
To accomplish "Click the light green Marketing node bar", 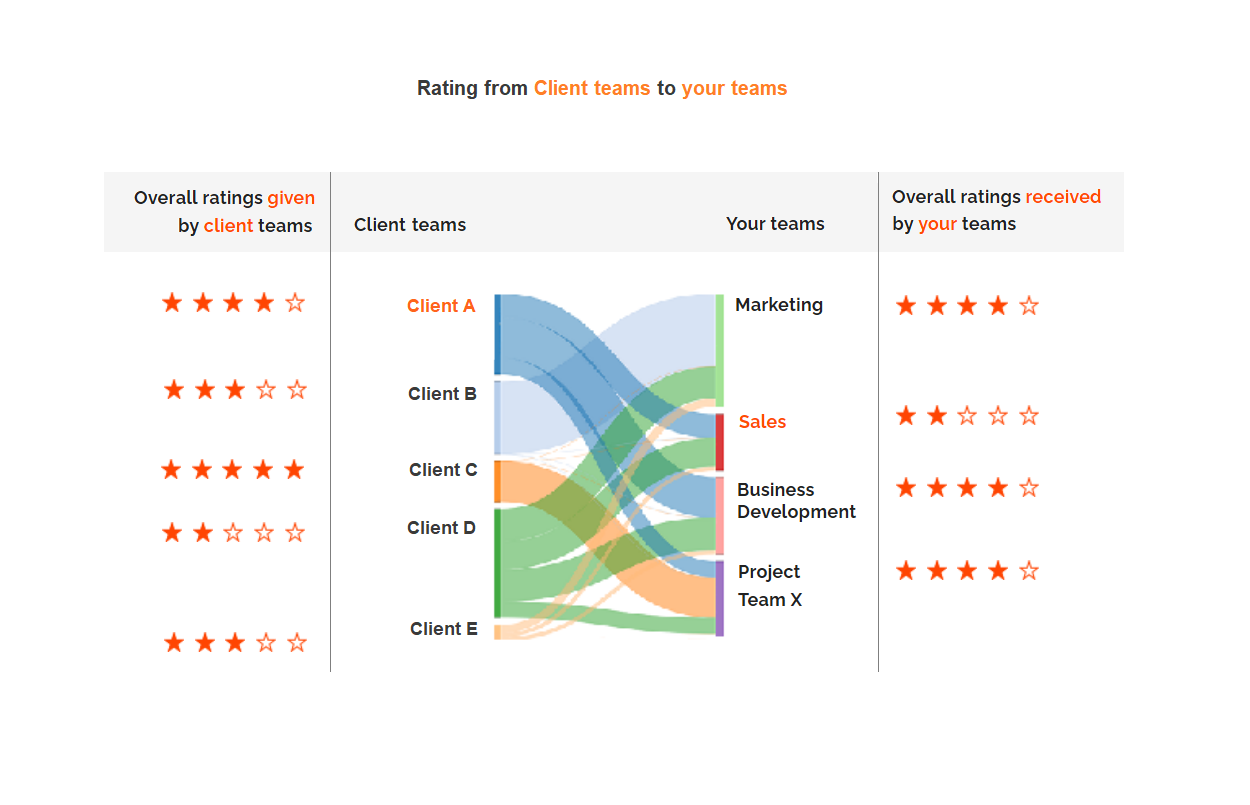I will pyautogui.click(x=719, y=350).
